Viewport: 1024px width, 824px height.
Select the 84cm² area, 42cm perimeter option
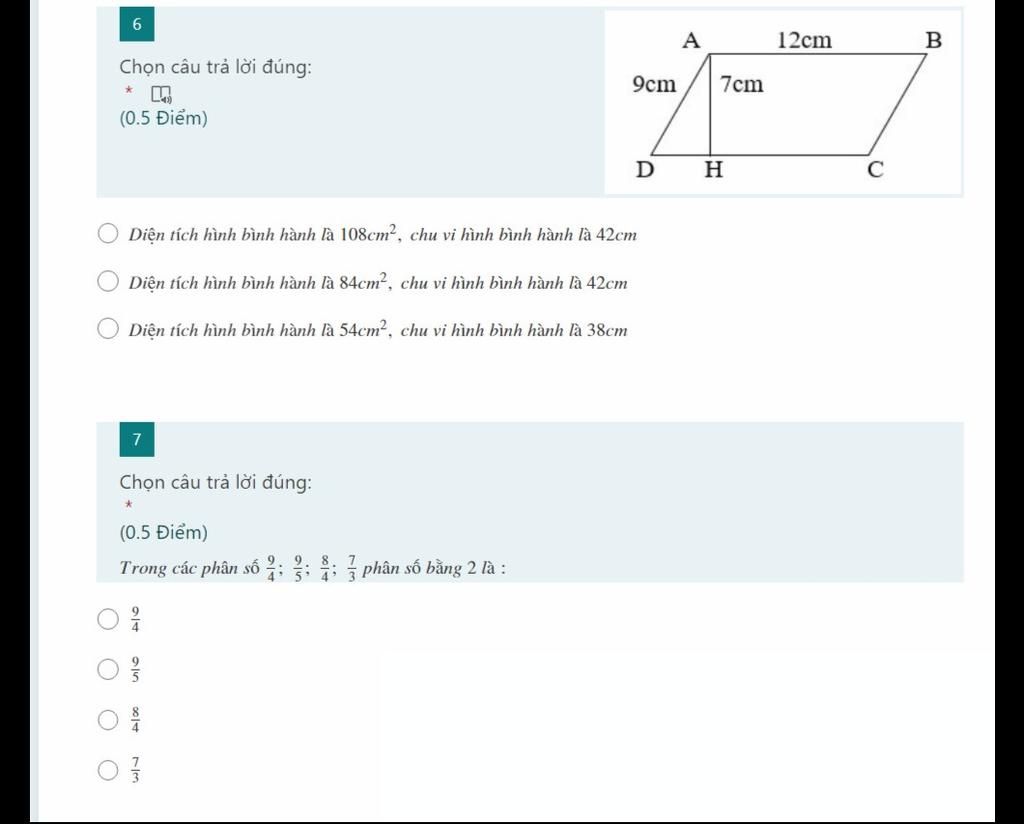(x=108, y=281)
